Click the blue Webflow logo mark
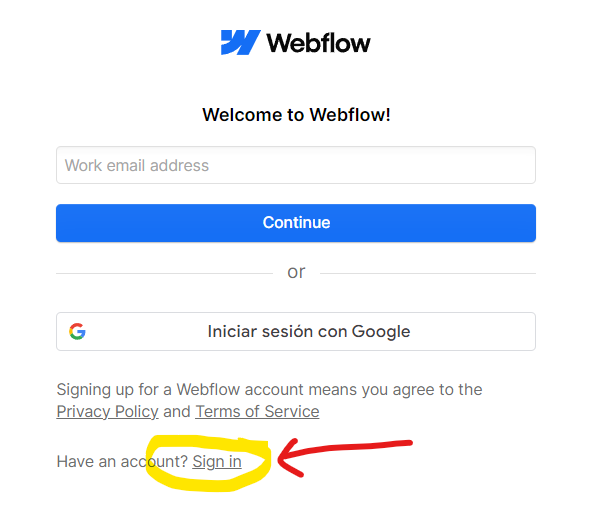The height and width of the screenshot is (520, 595). (241, 42)
